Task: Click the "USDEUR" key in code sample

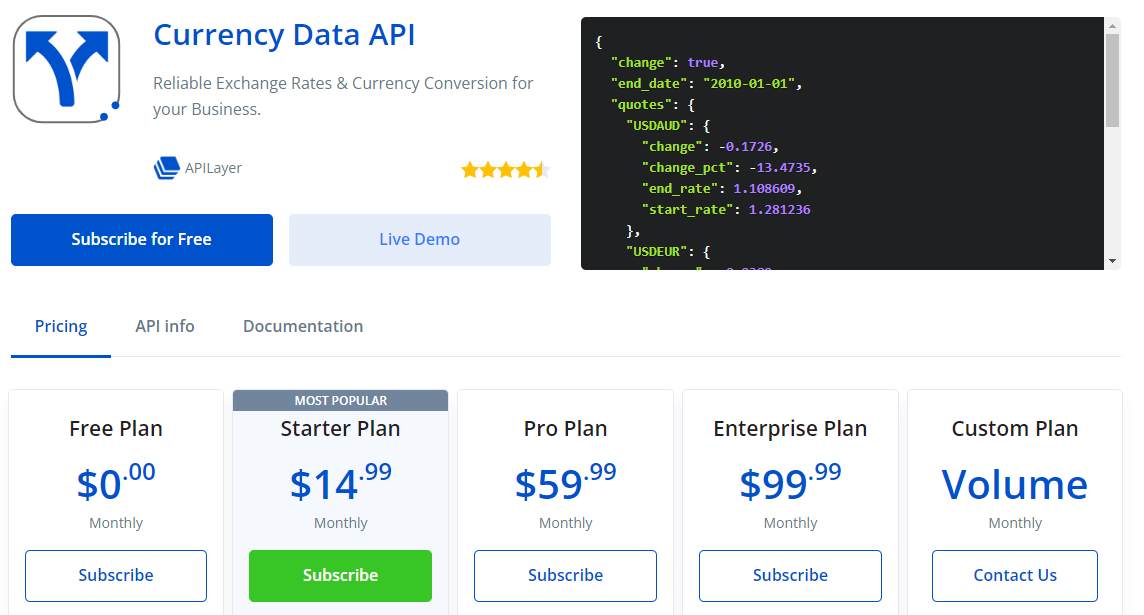Action: (x=657, y=252)
